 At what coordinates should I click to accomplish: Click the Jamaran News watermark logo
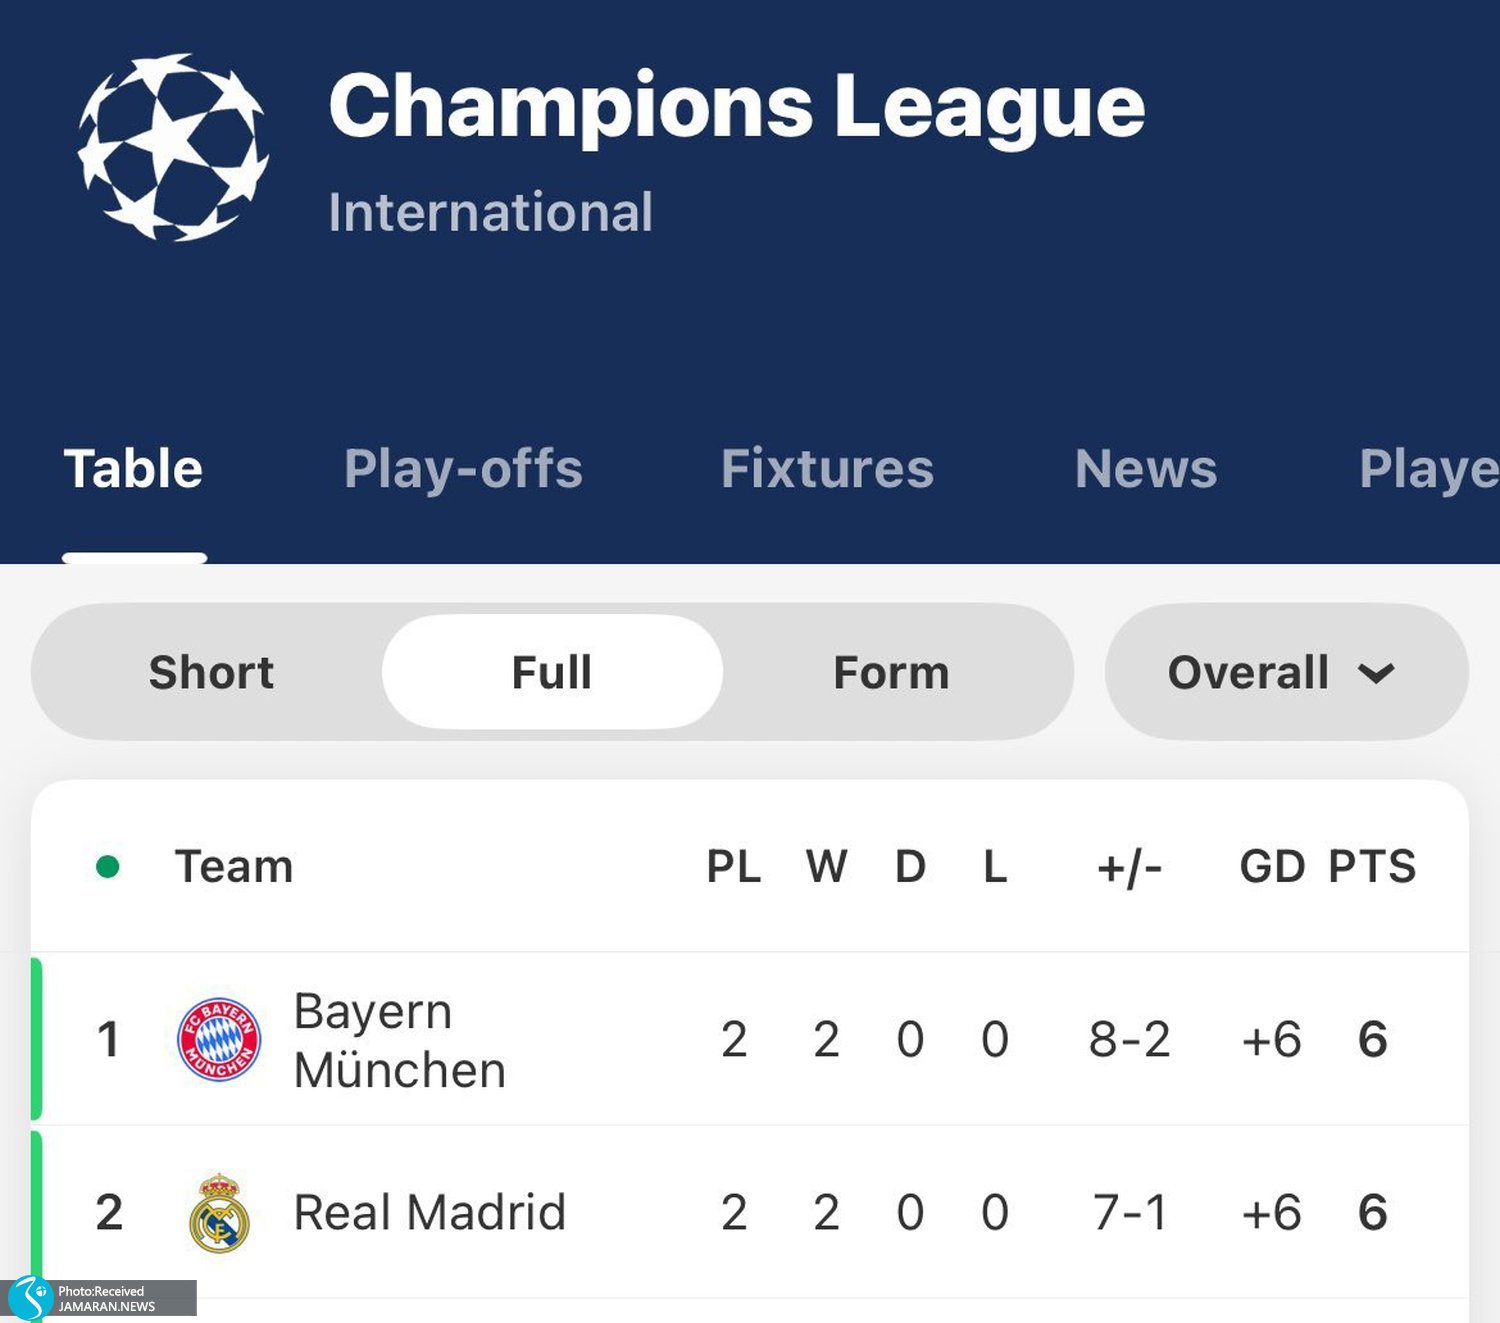tap(32, 1298)
